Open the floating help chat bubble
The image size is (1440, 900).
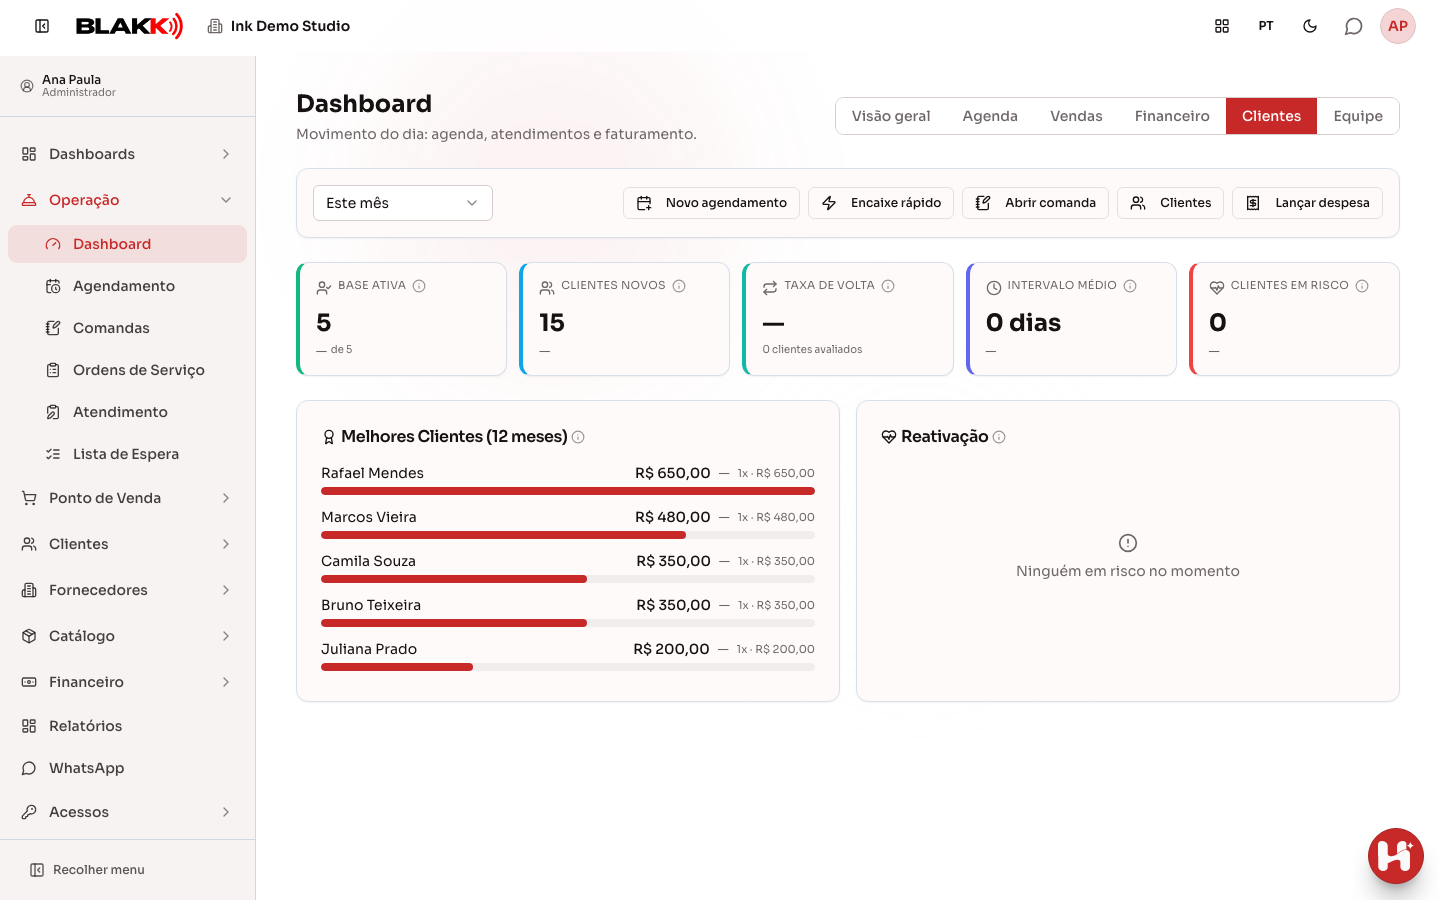tap(1396, 856)
